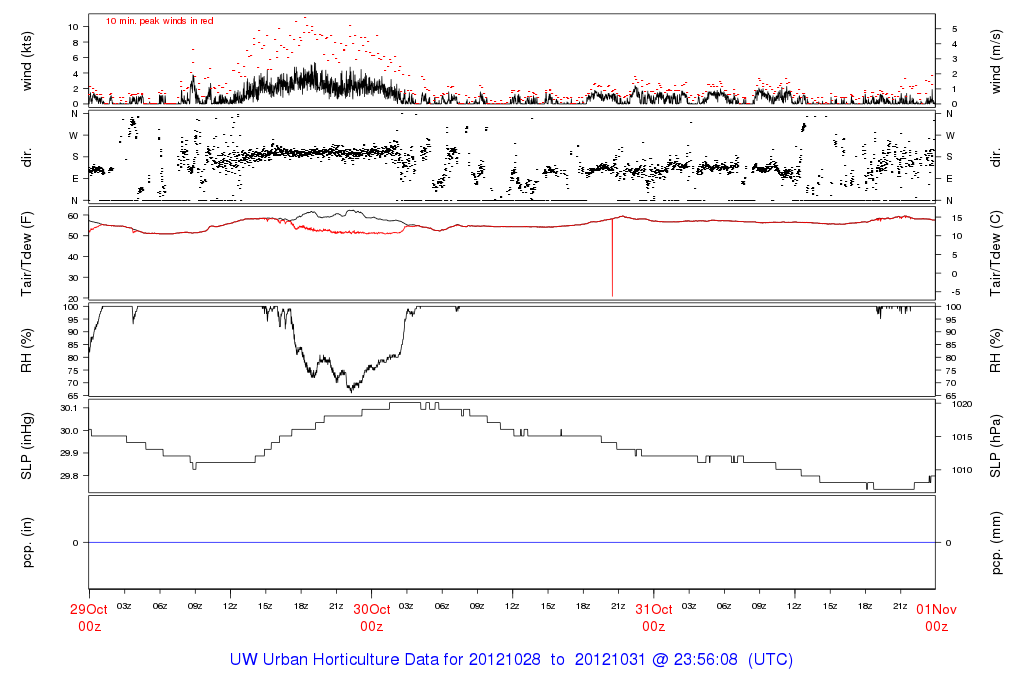Click the '21z' time label after 31Oct
1024x700 pixels.
click(900, 607)
